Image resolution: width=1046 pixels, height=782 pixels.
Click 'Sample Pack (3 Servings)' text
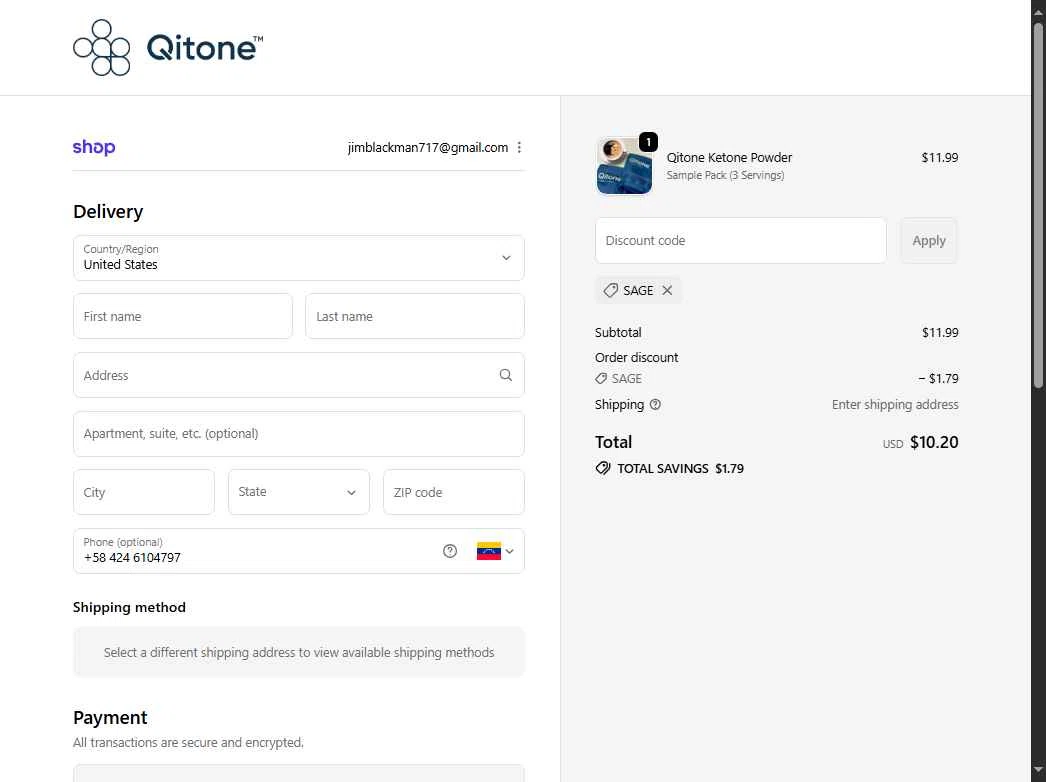pos(725,175)
